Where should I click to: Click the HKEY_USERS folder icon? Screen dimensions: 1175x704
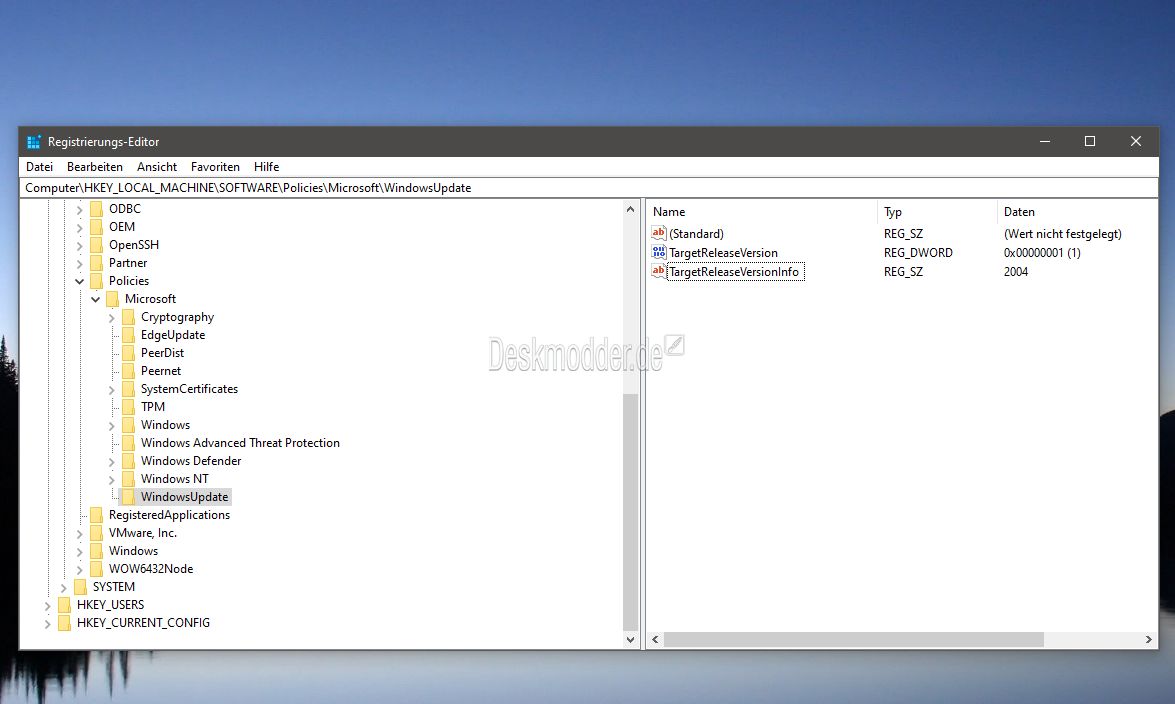click(64, 605)
